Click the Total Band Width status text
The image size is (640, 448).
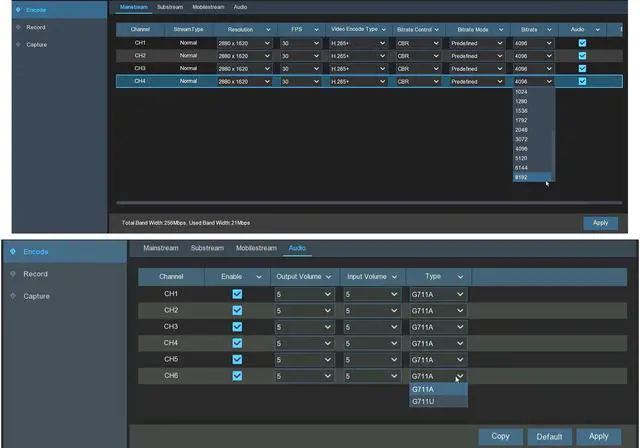[186, 223]
